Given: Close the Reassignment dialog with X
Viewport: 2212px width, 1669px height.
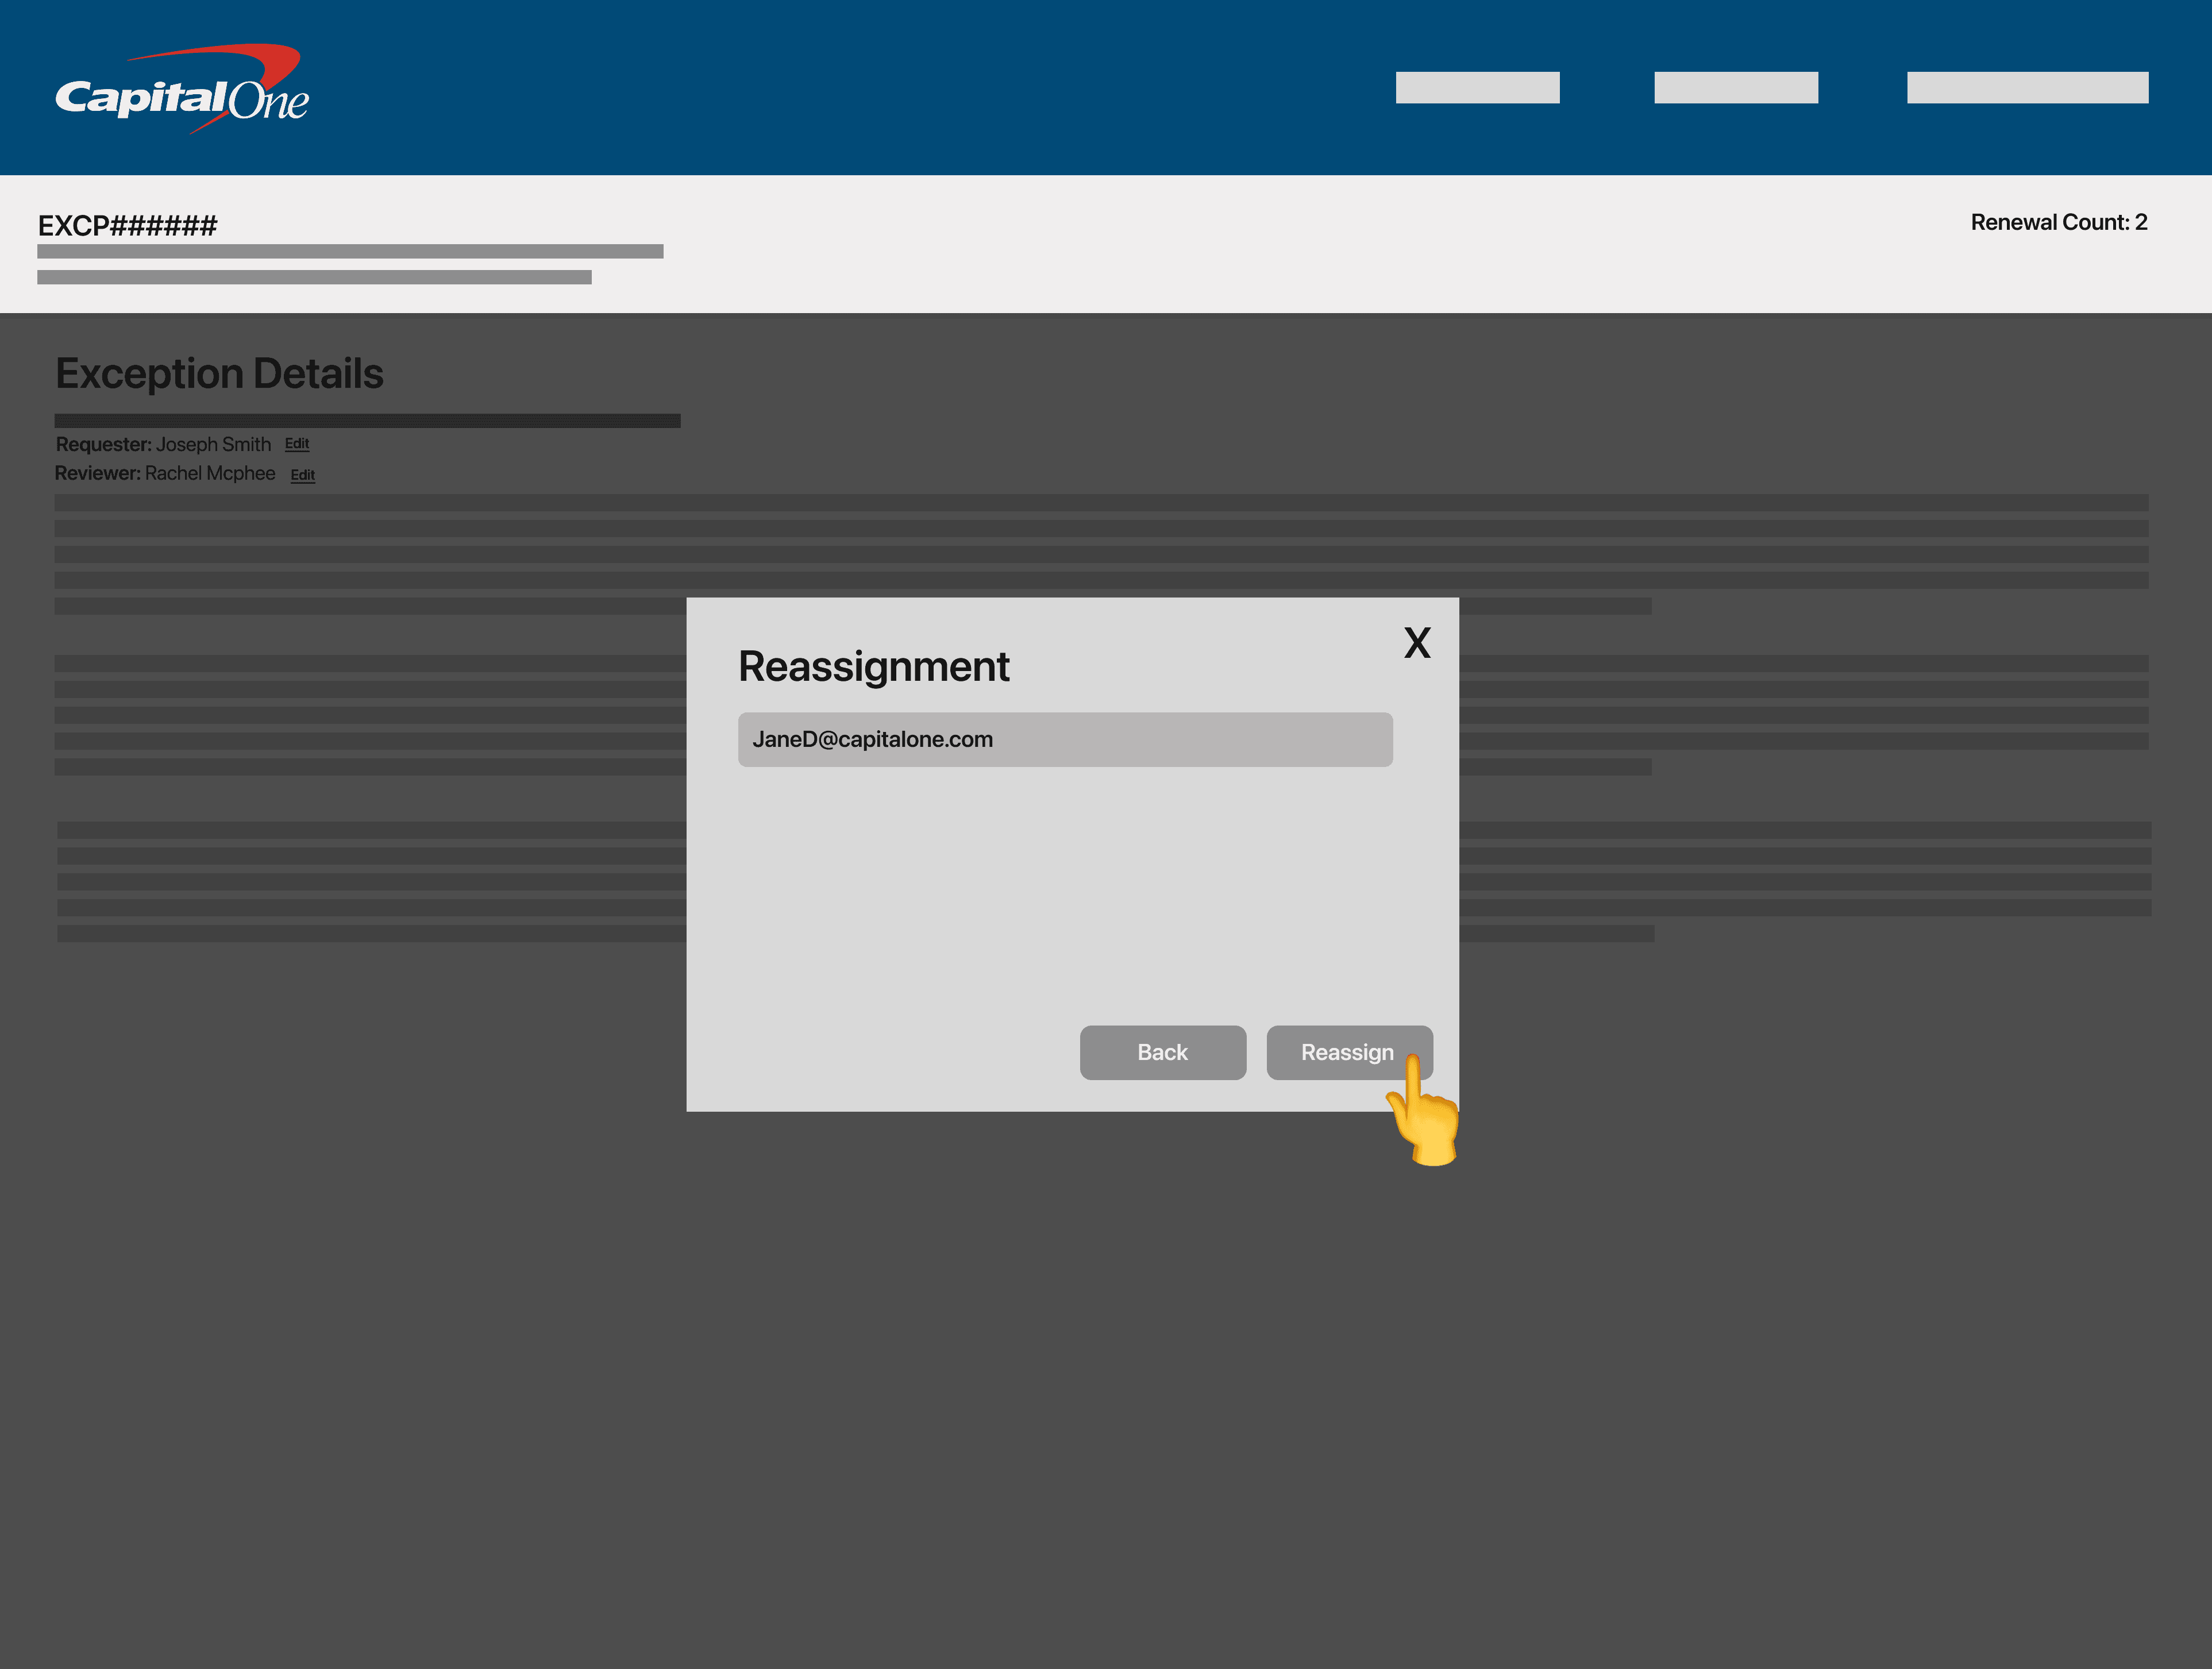Looking at the screenshot, I should [x=1417, y=643].
